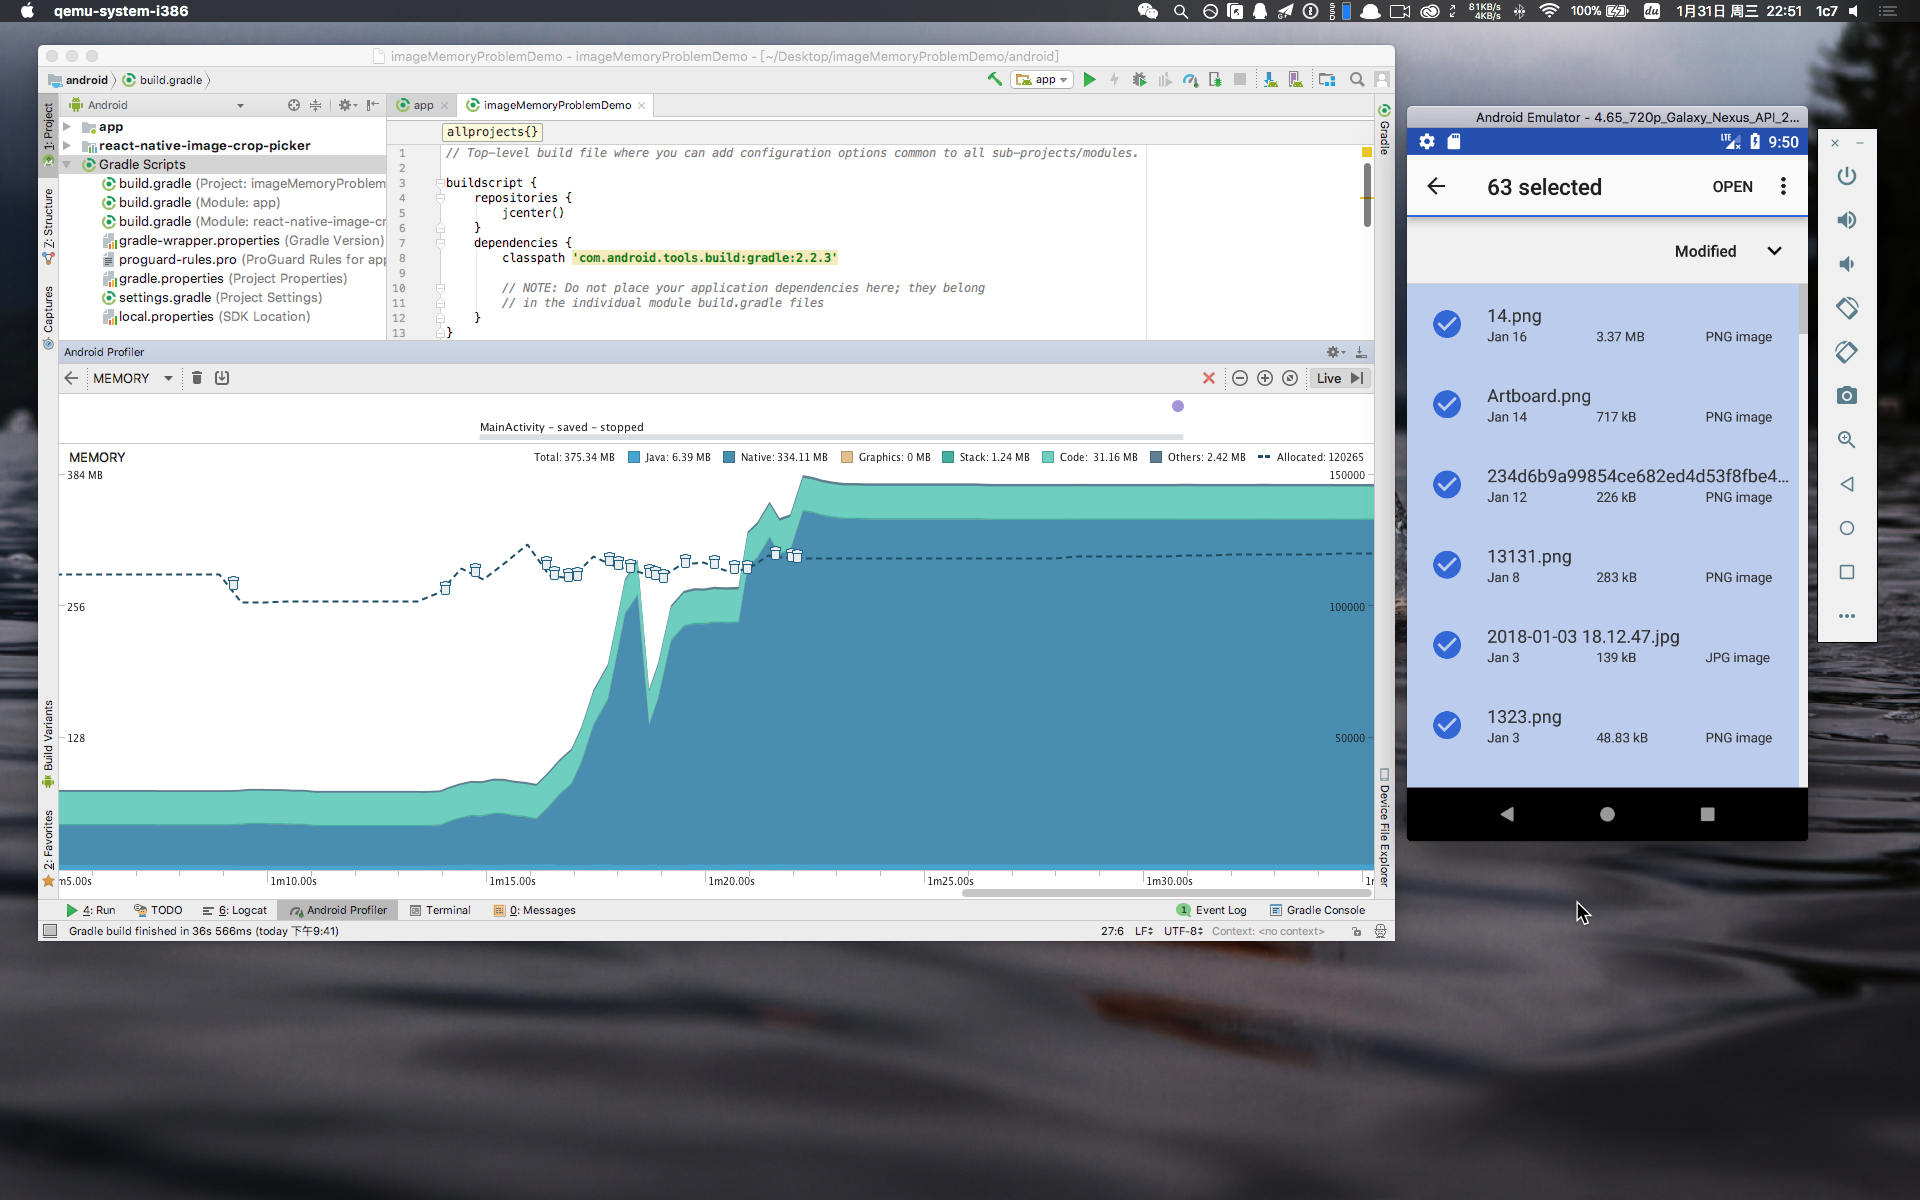
Task: Go back from MEMORY profiler view
Action: (71, 378)
